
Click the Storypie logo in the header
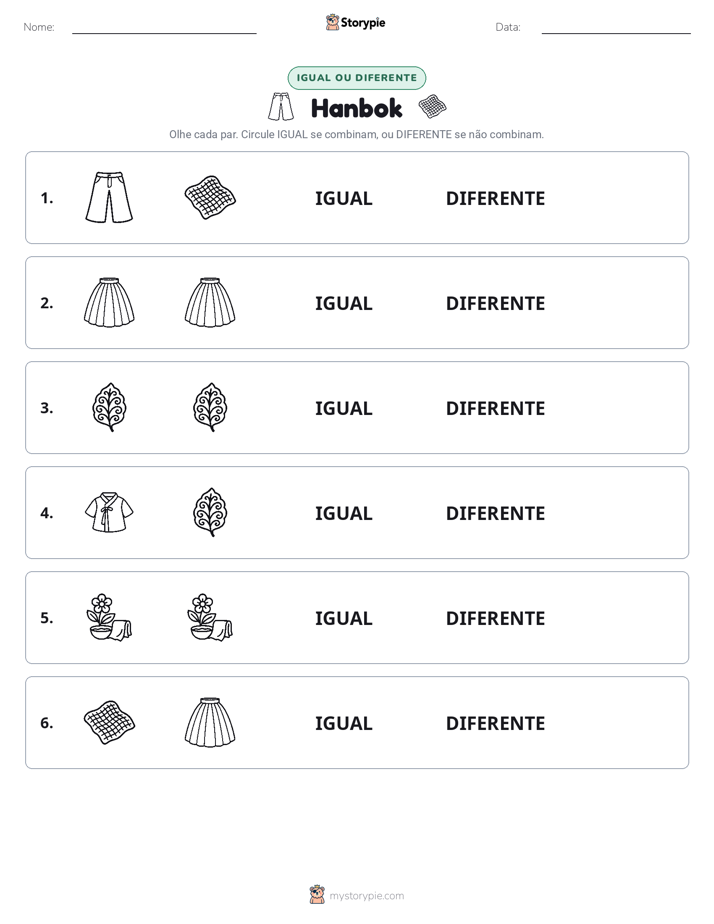[x=355, y=22]
